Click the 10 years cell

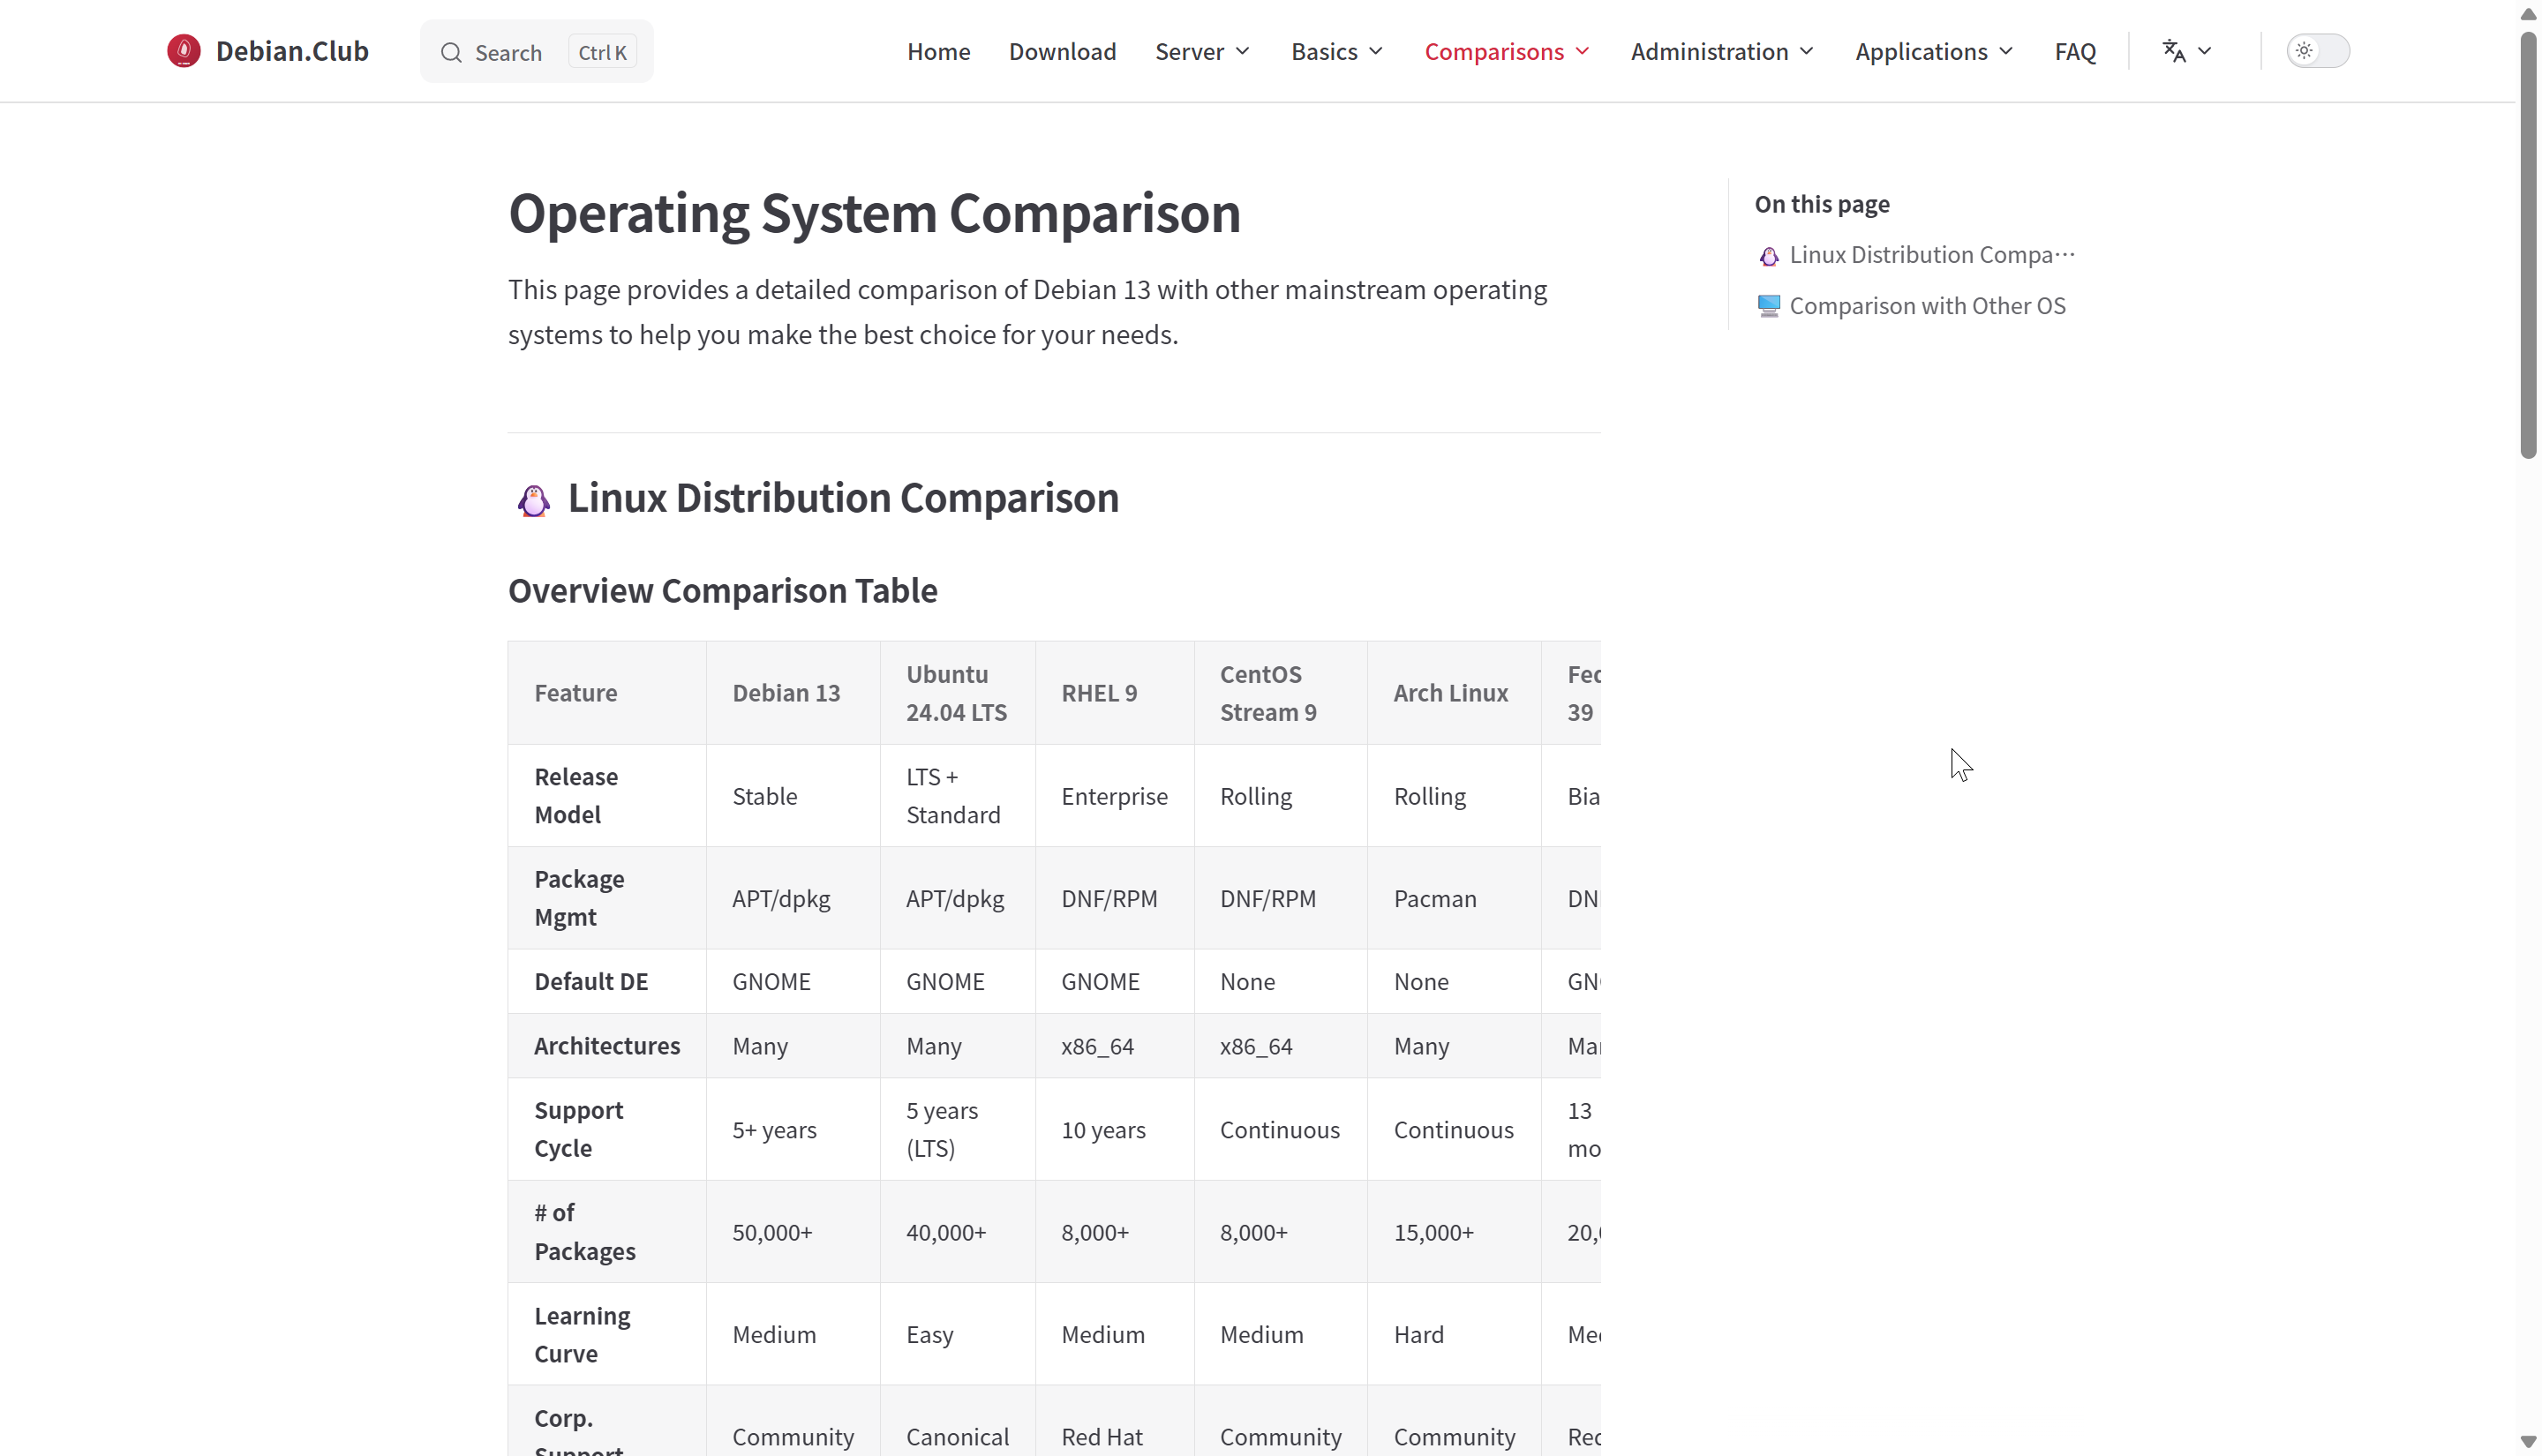tap(1114, 1129)
